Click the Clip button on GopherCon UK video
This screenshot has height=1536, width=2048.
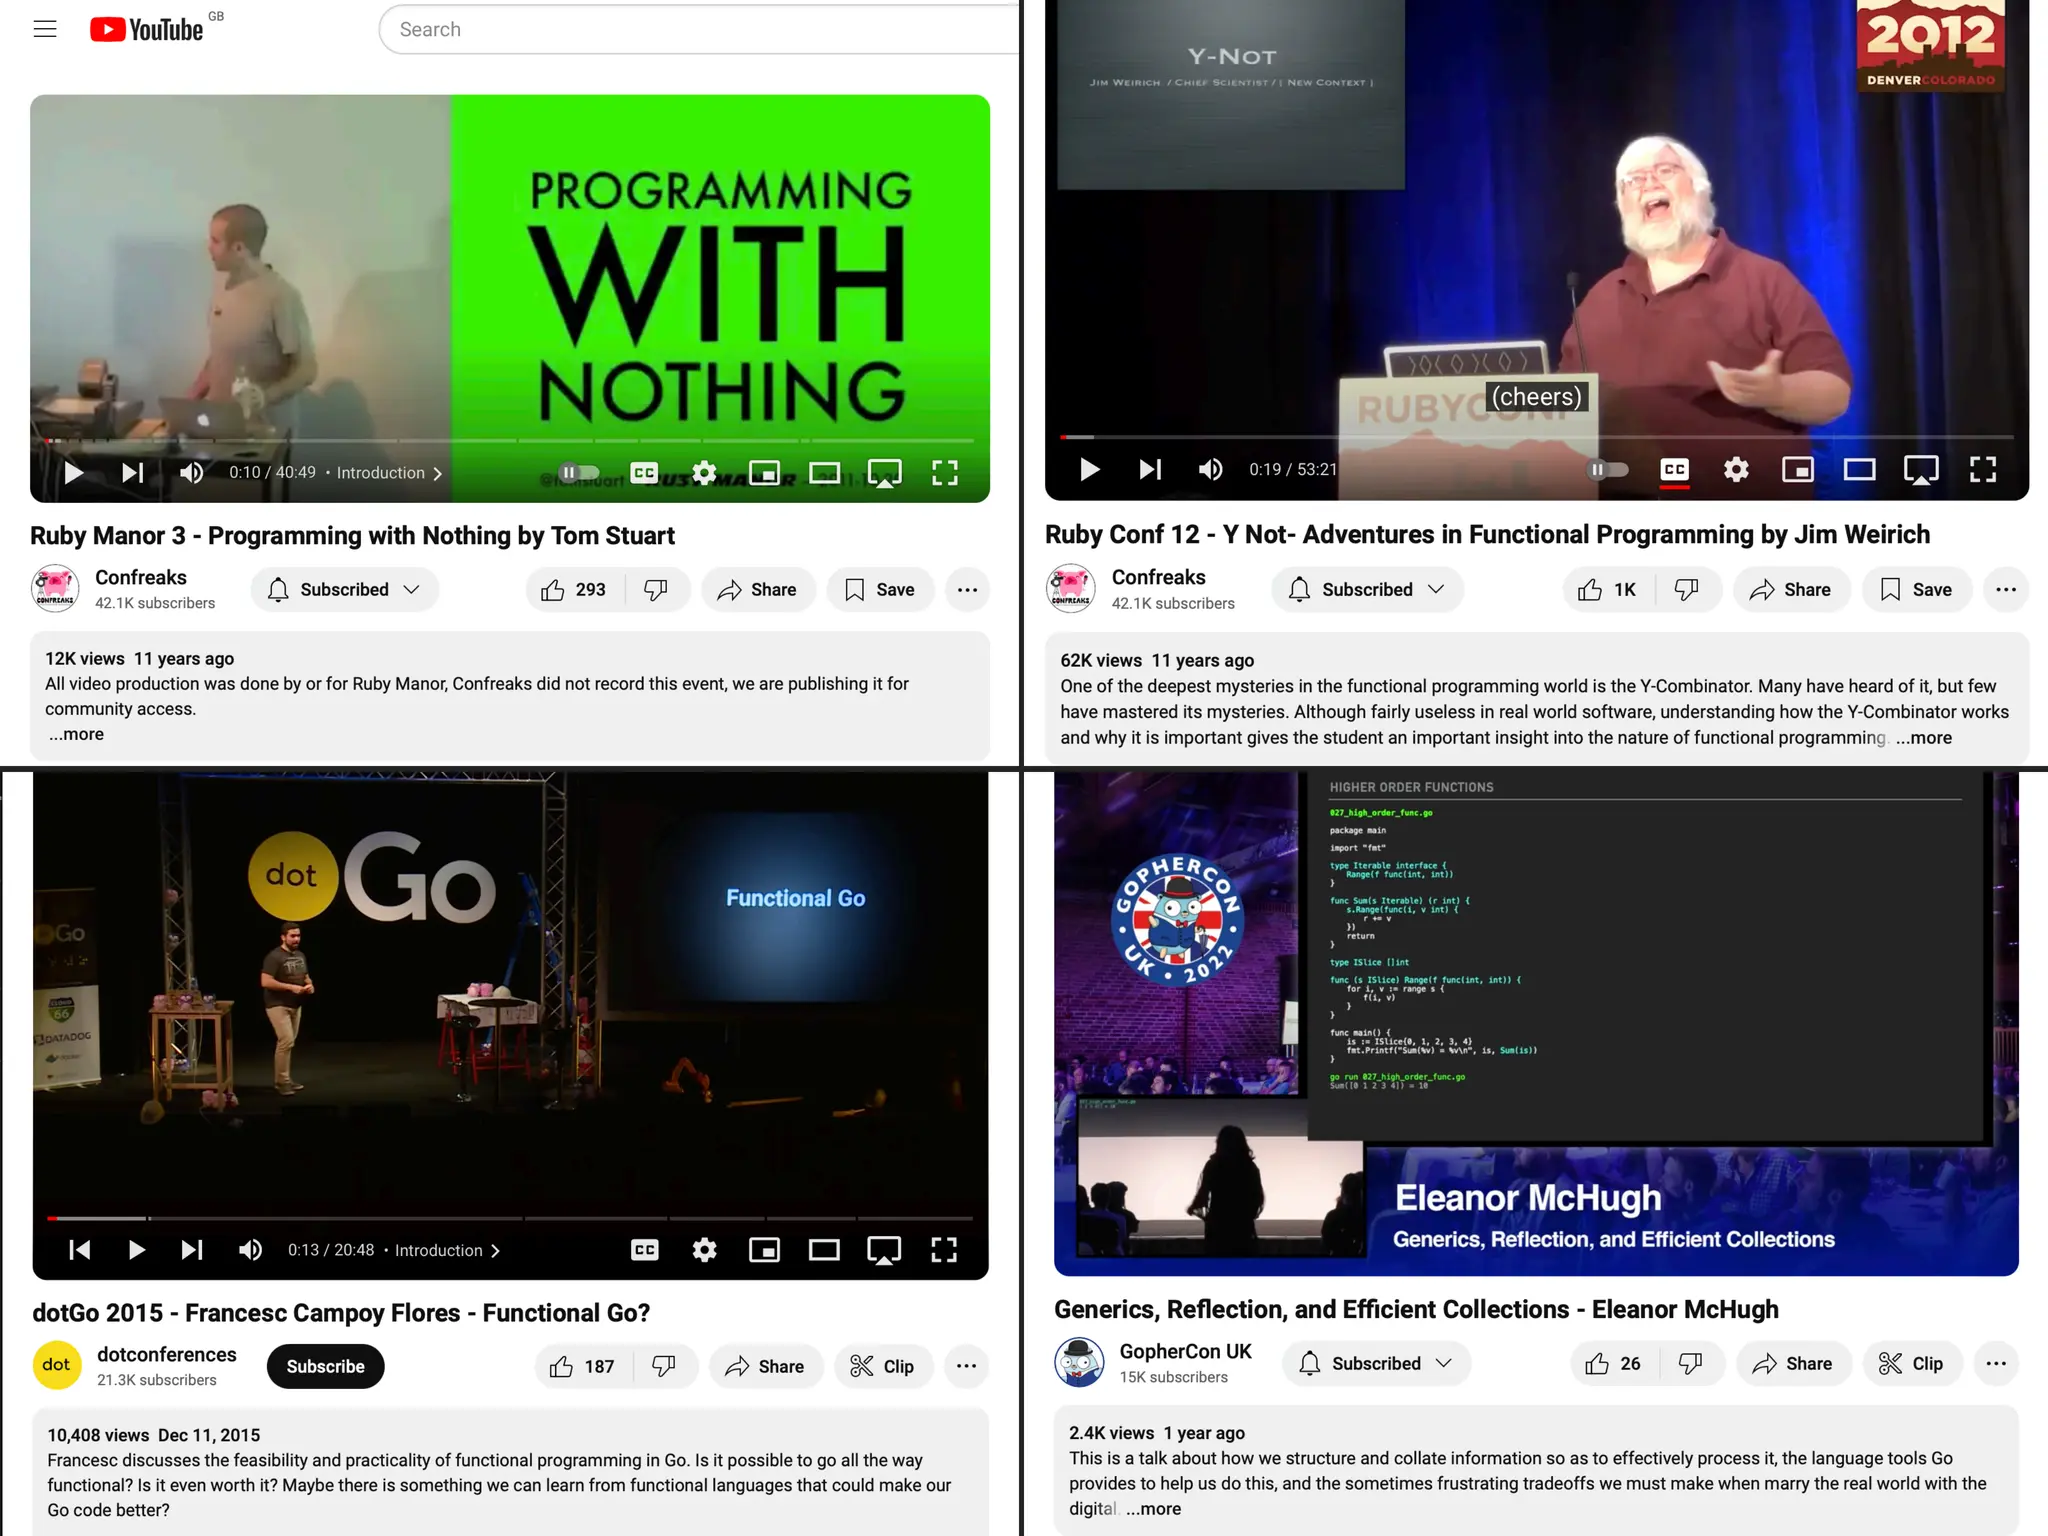[1911, 1363]
